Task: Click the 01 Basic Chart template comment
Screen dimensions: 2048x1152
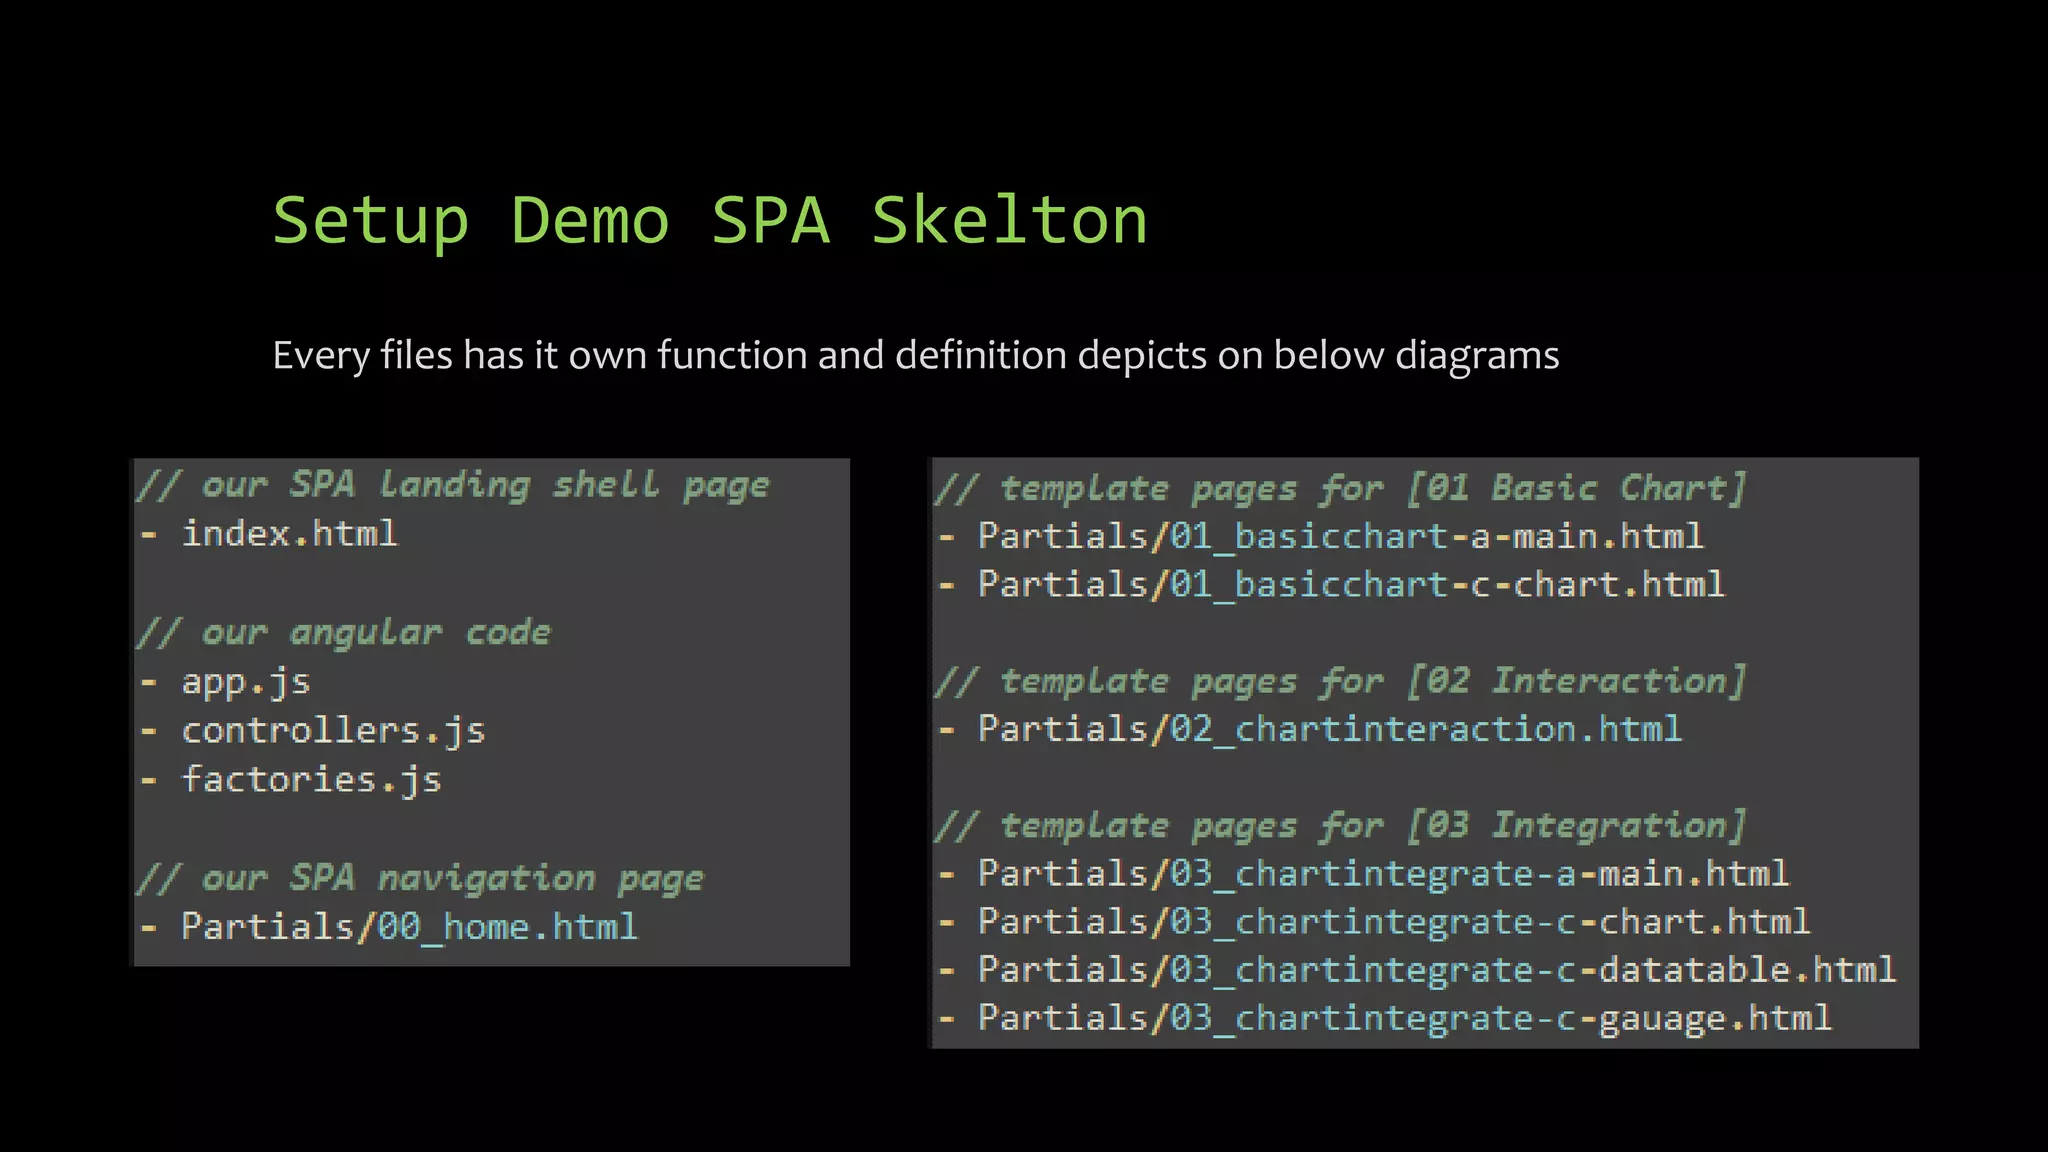Action: pyautogui.click(x=1340, y=489)
